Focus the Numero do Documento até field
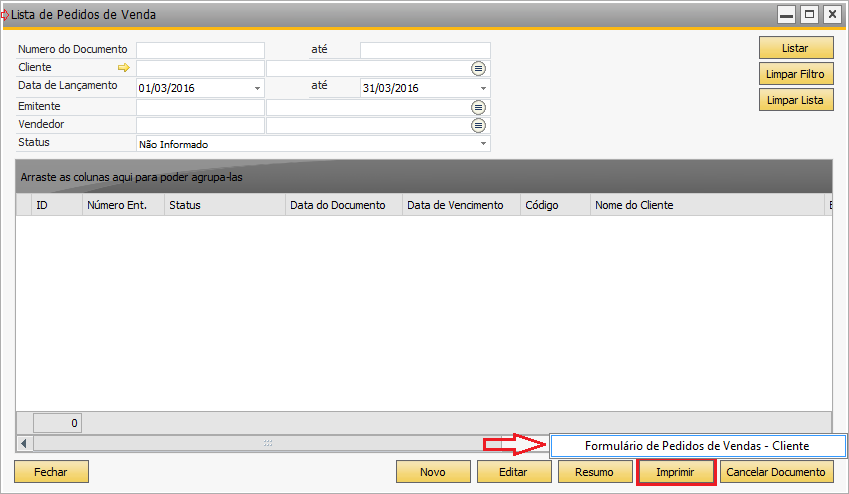Image resolution: width=849 pixels, height=494 pixels. pyautogui.click(x=425, y=50)
